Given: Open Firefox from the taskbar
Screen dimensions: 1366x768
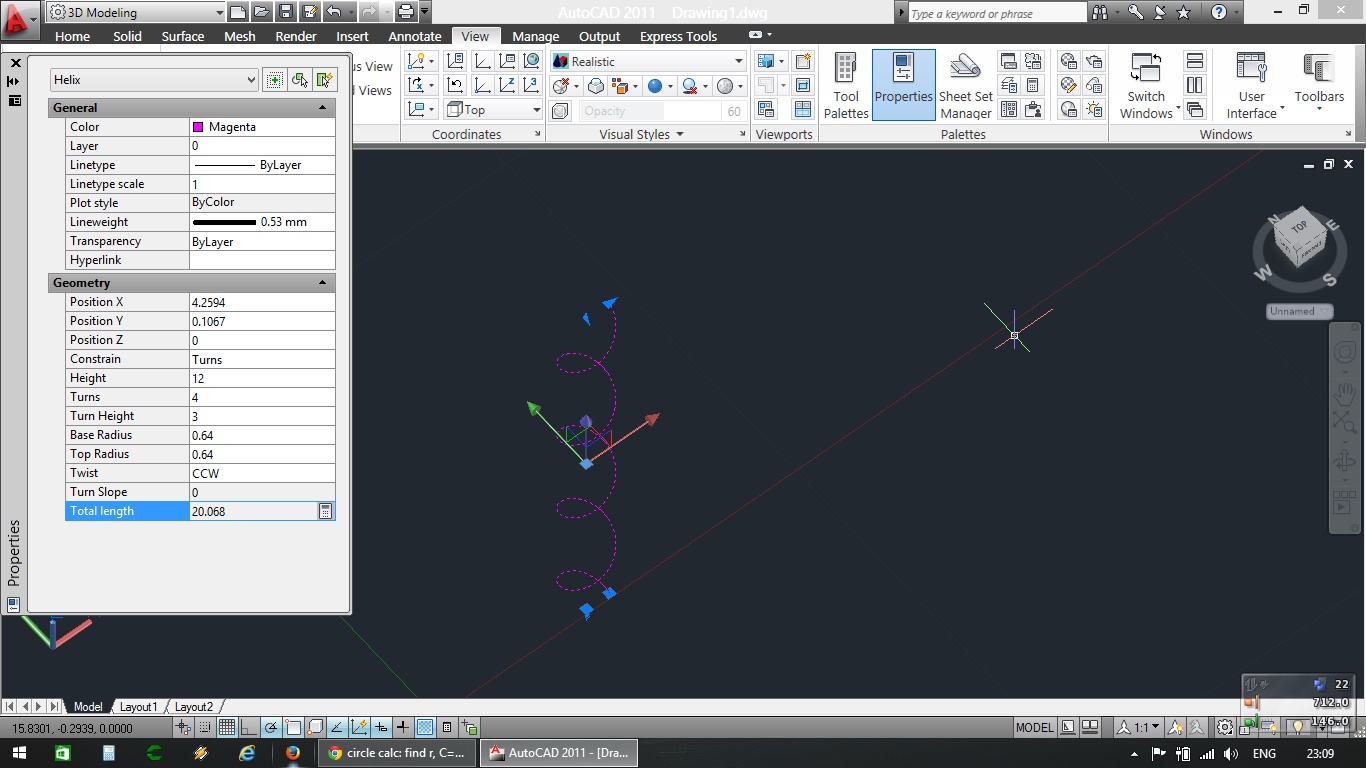Looking at the screenshot, I should point(293,753).
